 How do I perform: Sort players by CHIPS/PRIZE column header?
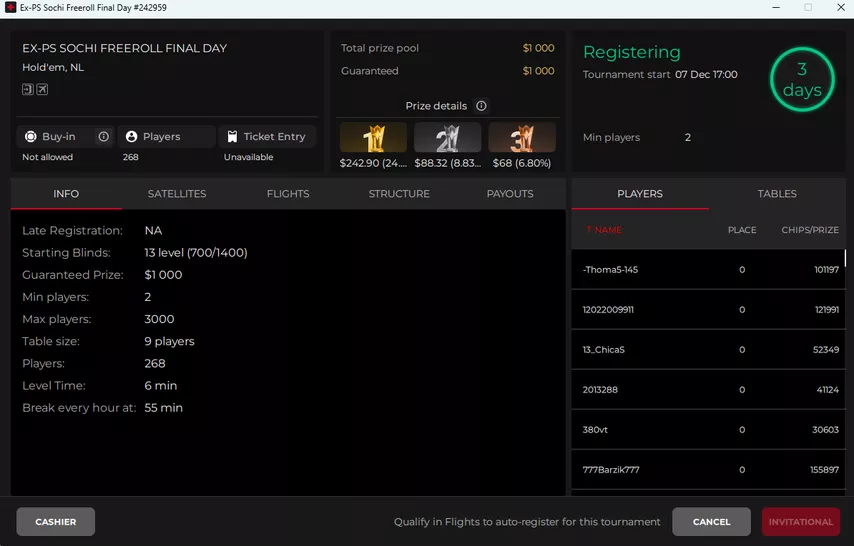click(x=809, y=230)
